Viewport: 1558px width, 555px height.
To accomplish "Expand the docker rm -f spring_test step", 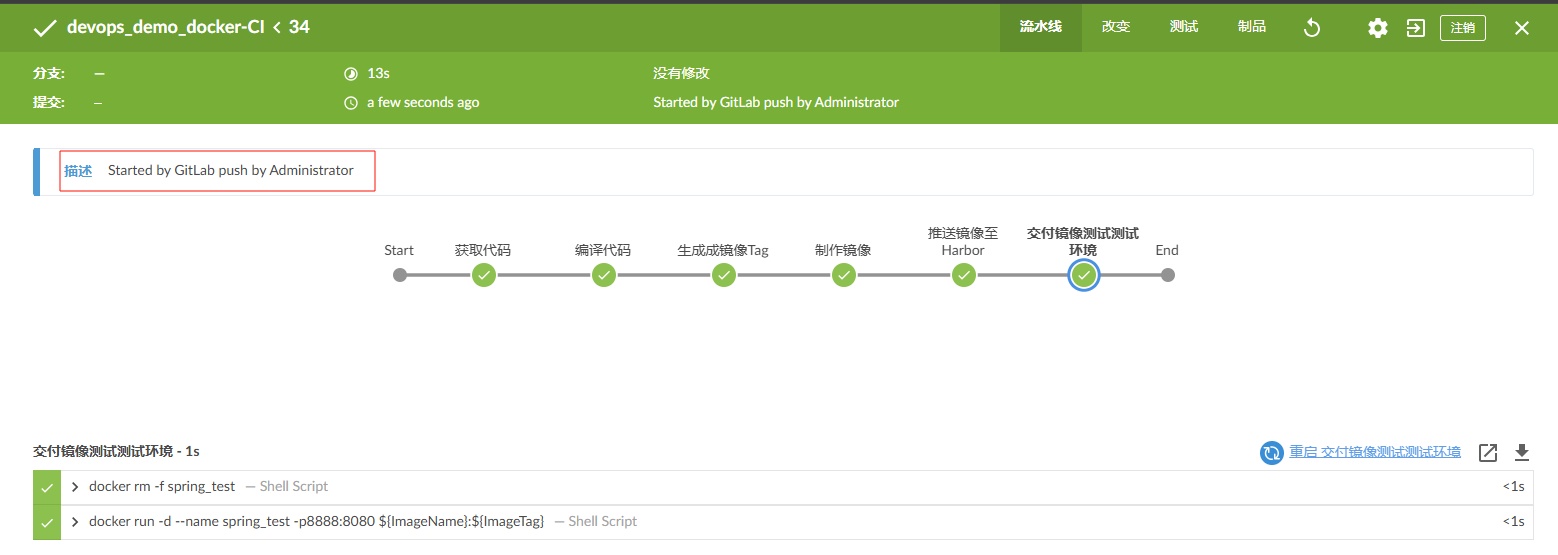I will 76,487.
